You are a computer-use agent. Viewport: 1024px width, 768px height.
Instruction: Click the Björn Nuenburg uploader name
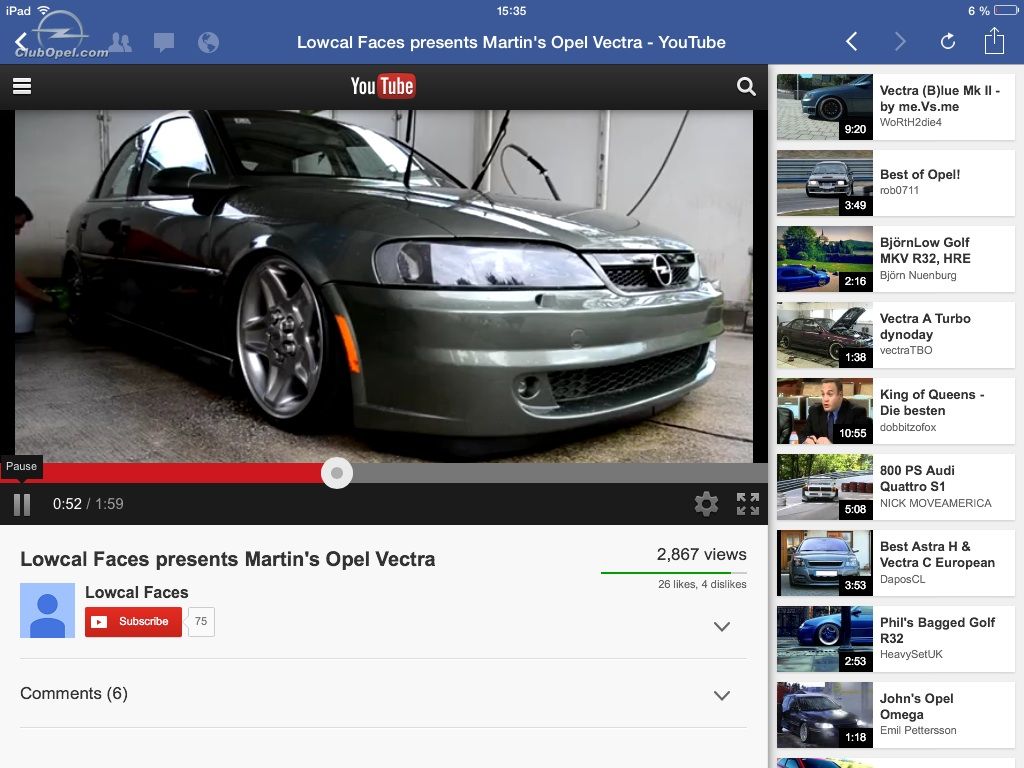[918, 276]
